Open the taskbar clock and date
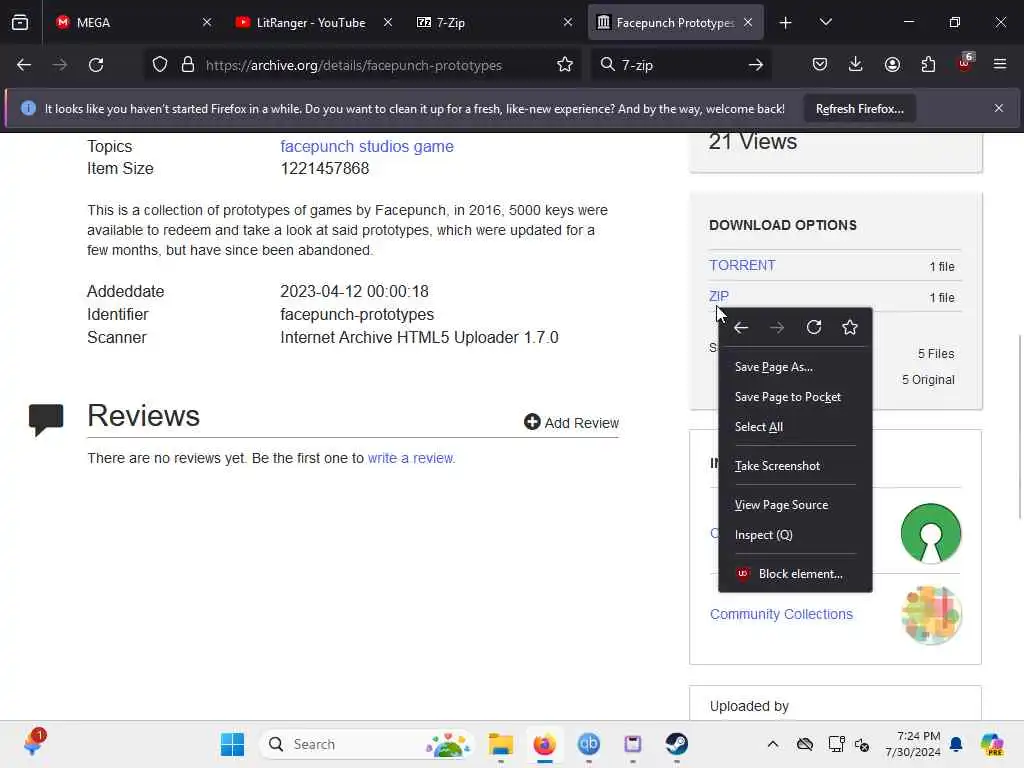This screenshot has height=768, width=1024. 913,744
